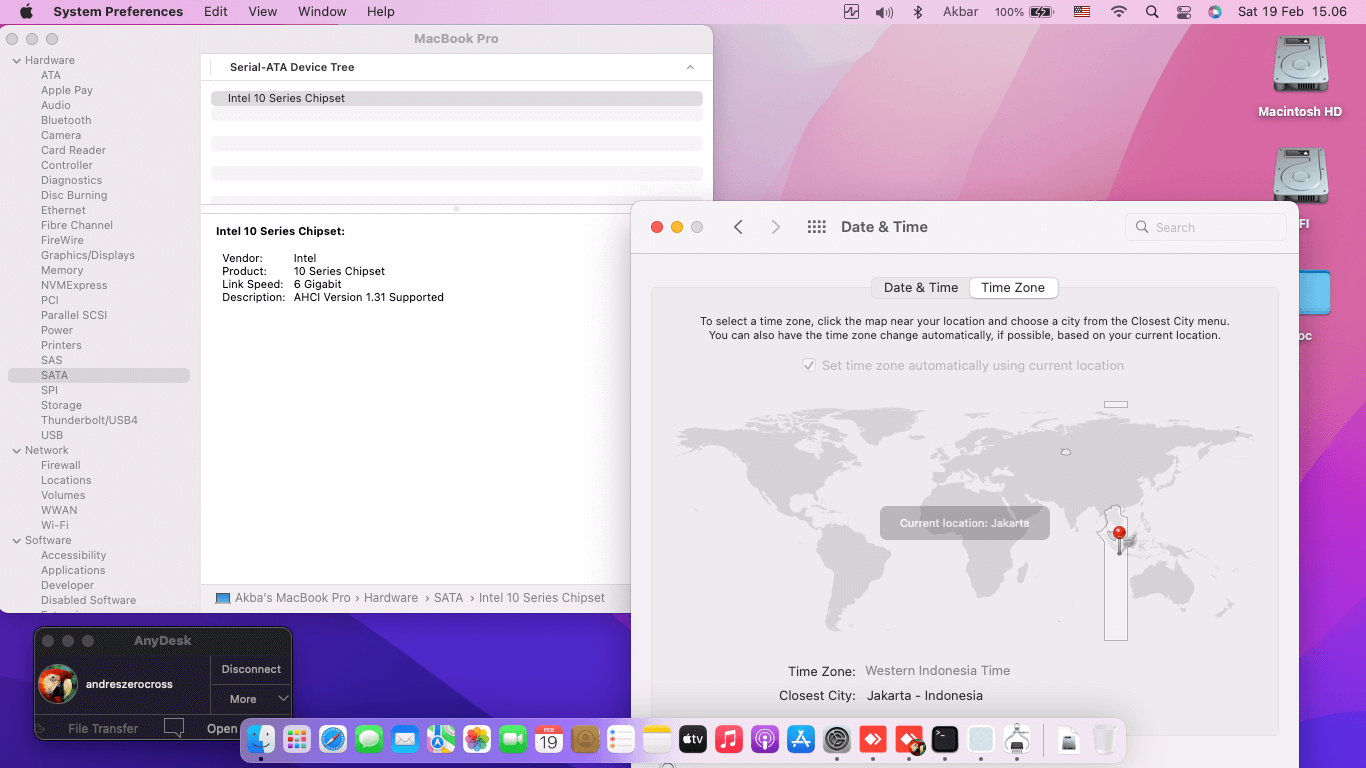Image resolution: width=1366 pixels, height=768 pixels.
Task: Open Calendar from the Dock
Action: (549, 739)
